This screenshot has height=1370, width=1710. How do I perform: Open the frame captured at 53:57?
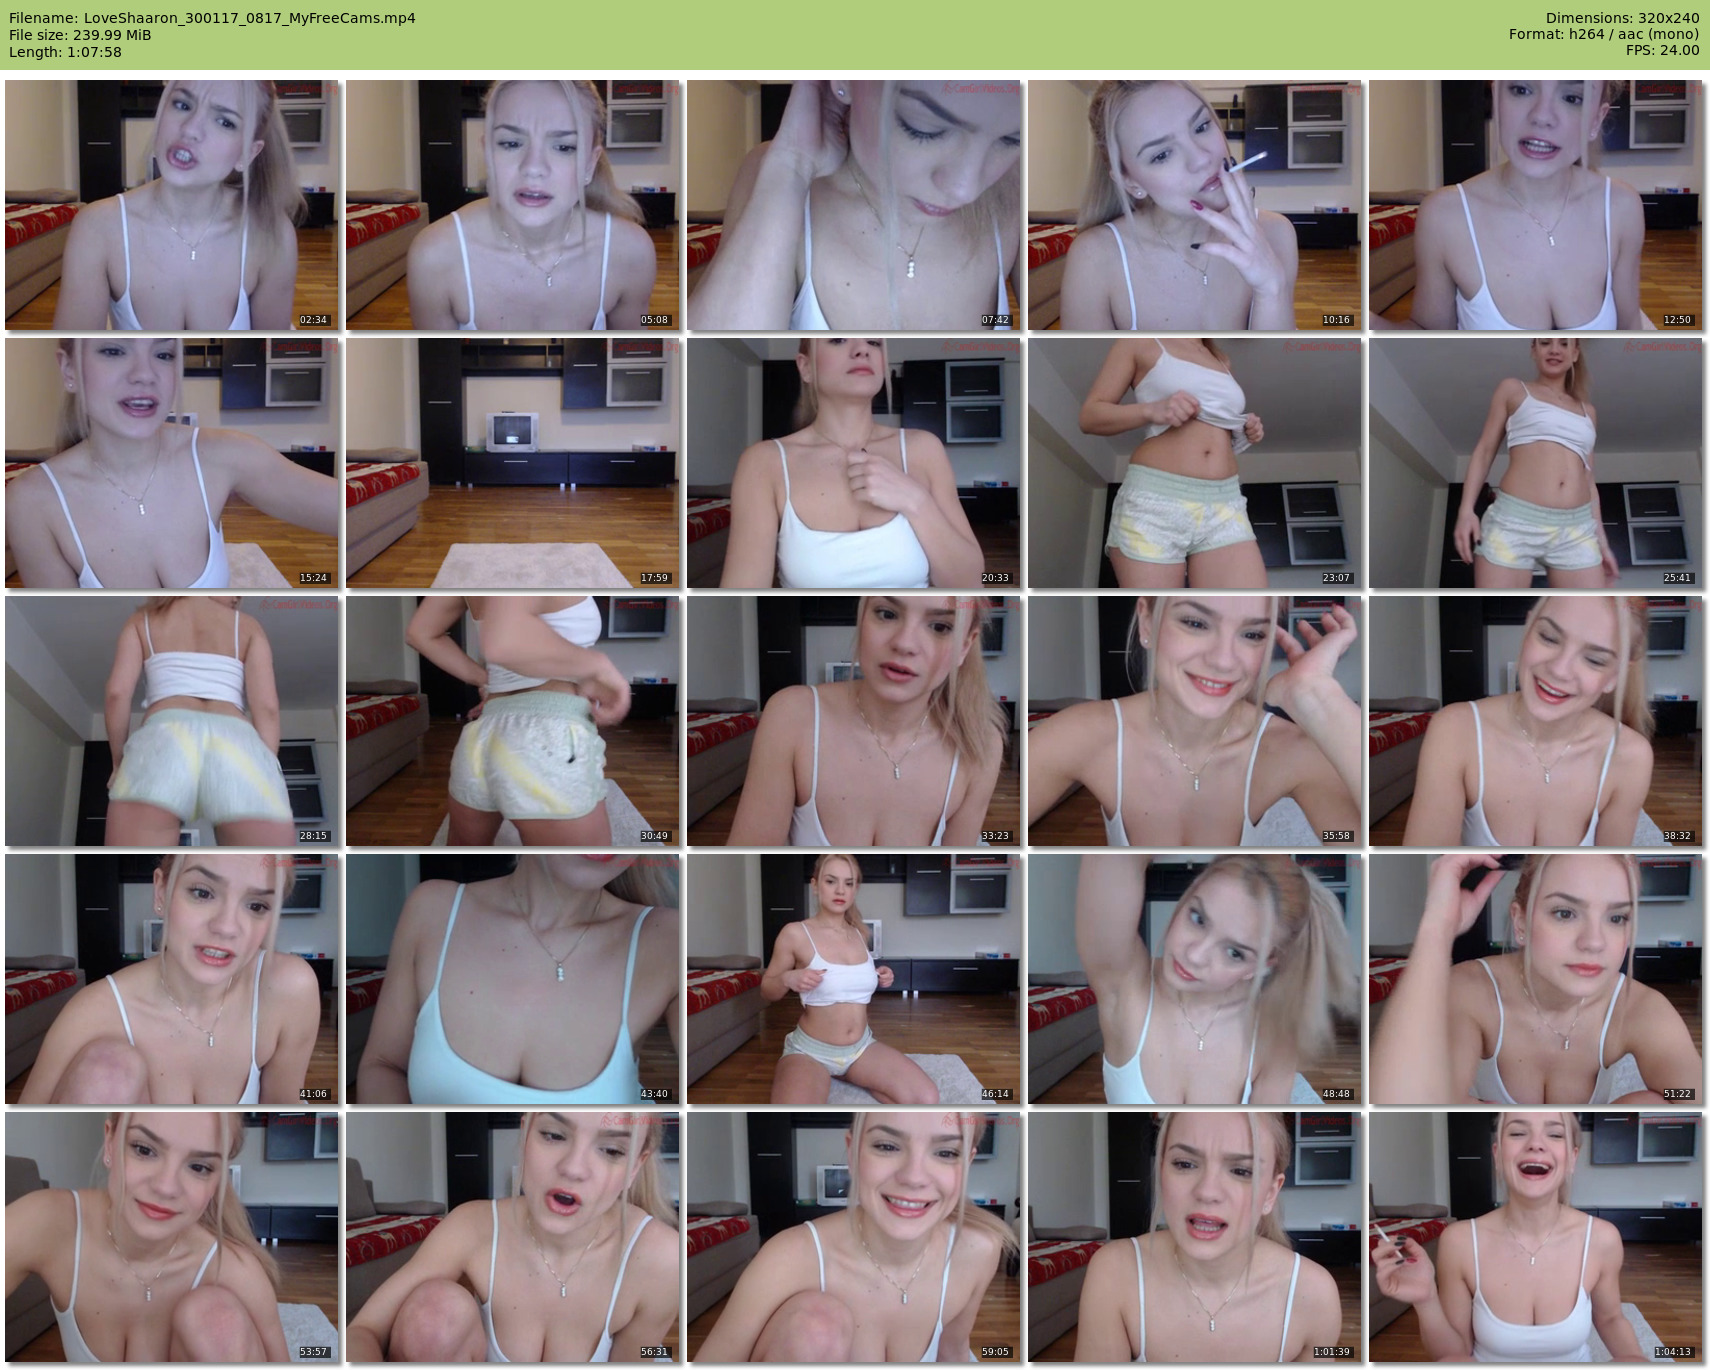(x=172, y=1237)
